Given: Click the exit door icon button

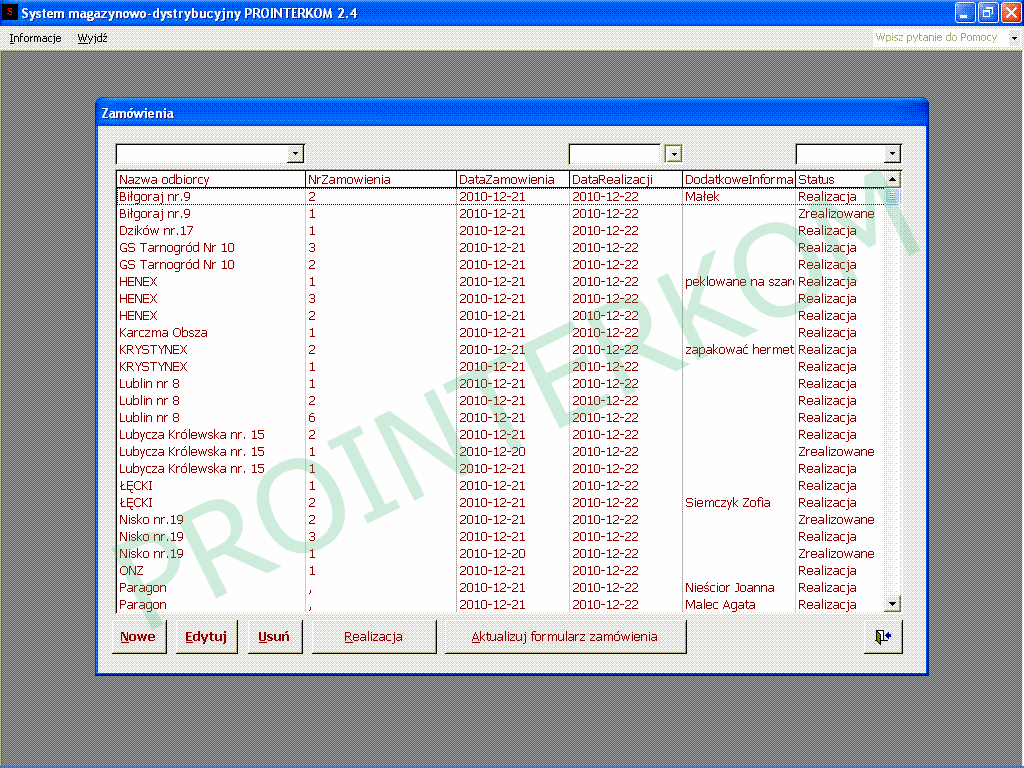Looking at the screenshot, I should click(x=883, y=637).
